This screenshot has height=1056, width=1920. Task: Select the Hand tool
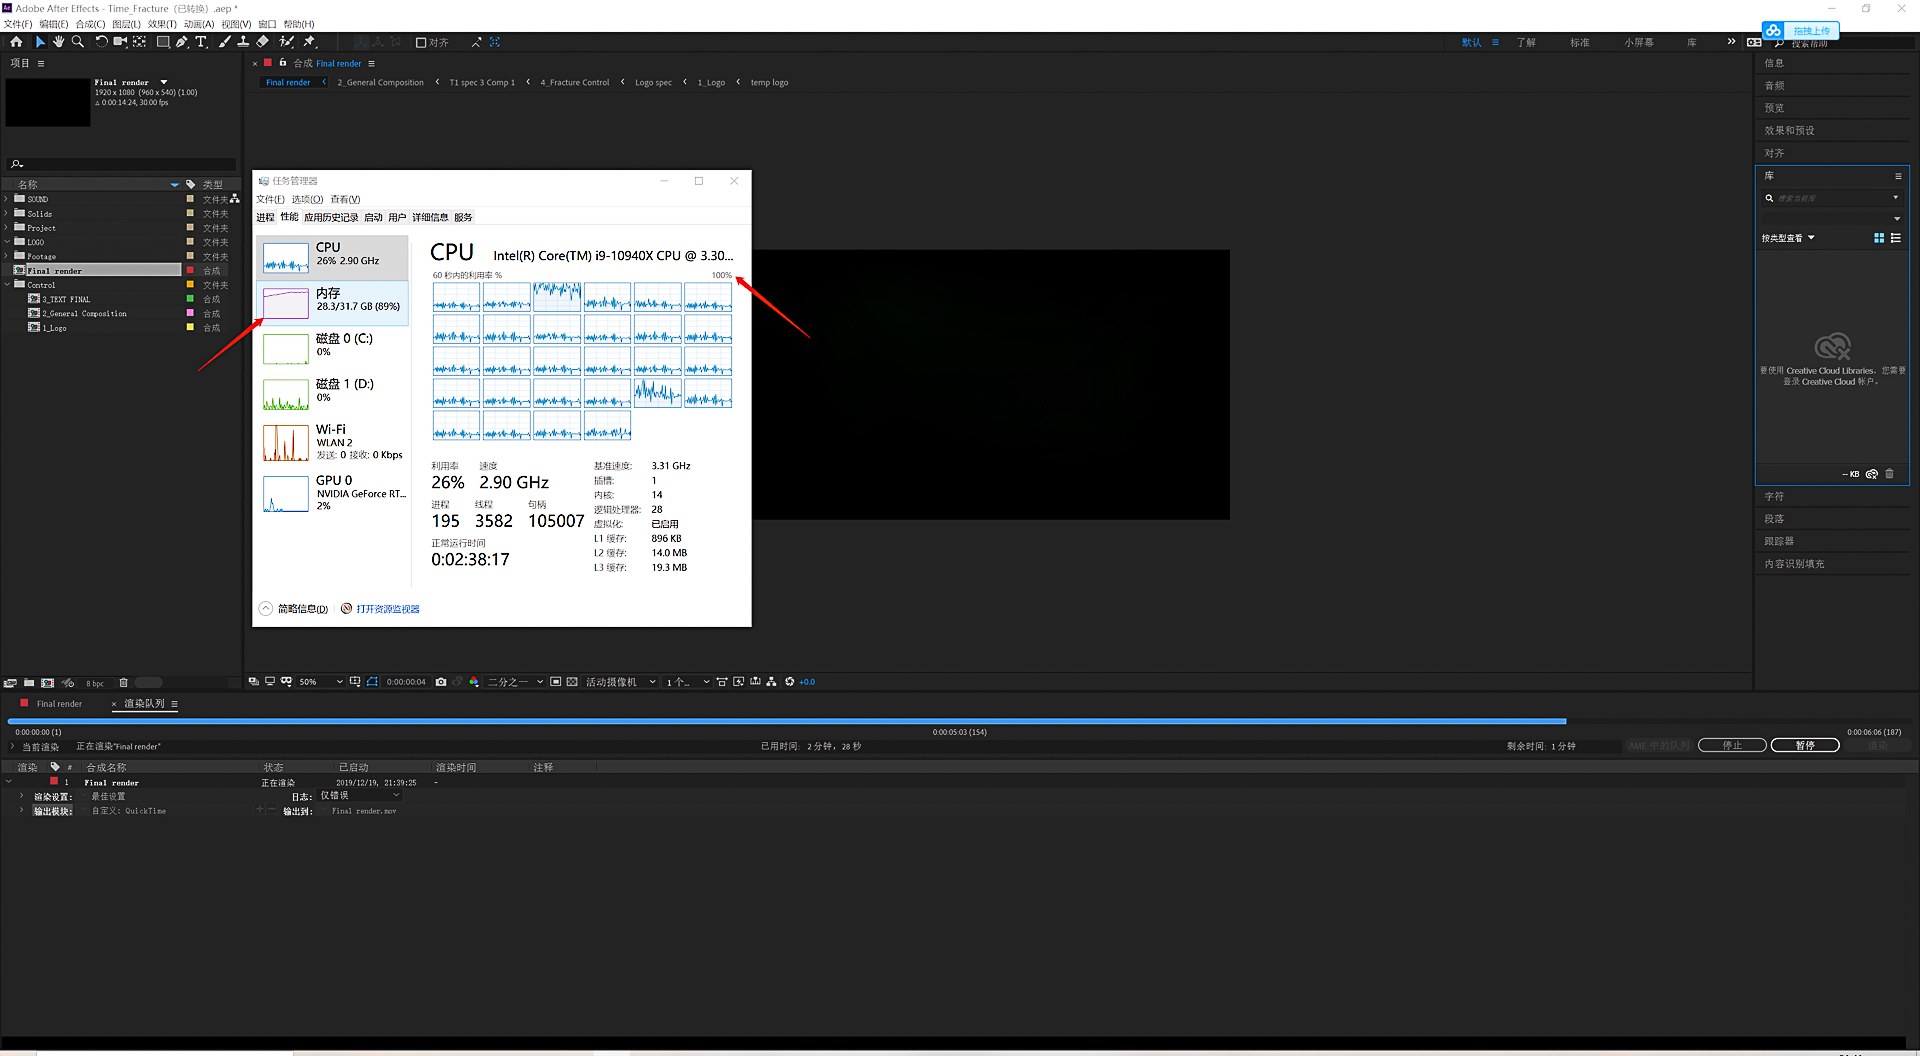coord(58,42)
